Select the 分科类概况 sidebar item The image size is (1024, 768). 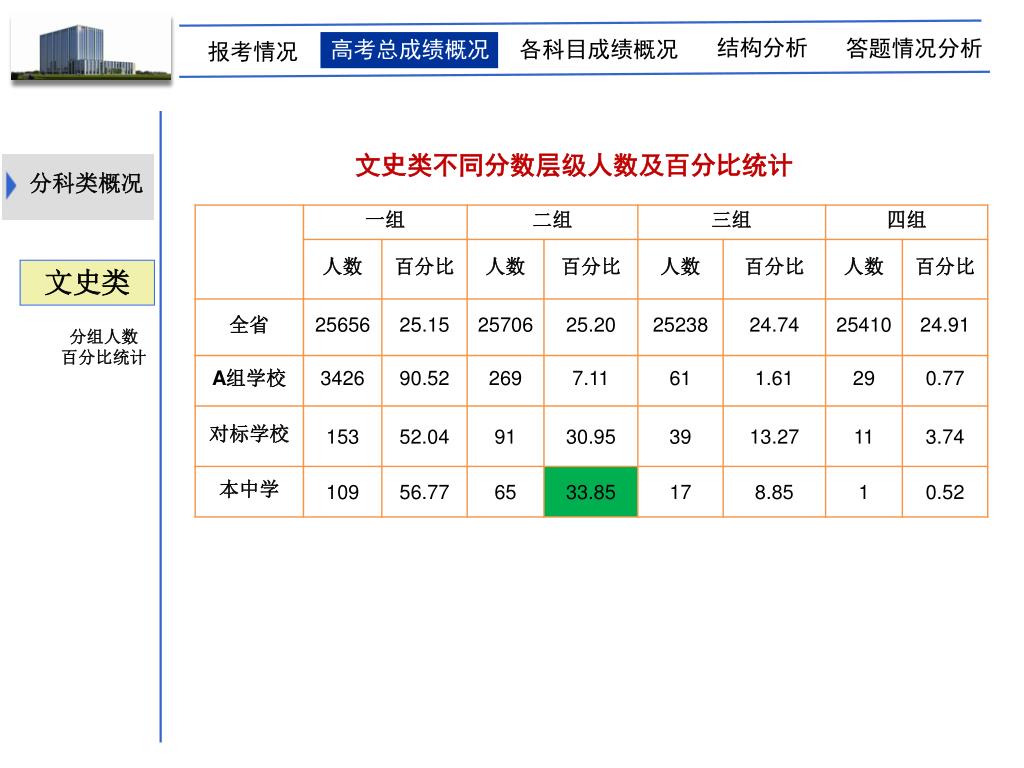pyautogui.click(x=78, y=186)
